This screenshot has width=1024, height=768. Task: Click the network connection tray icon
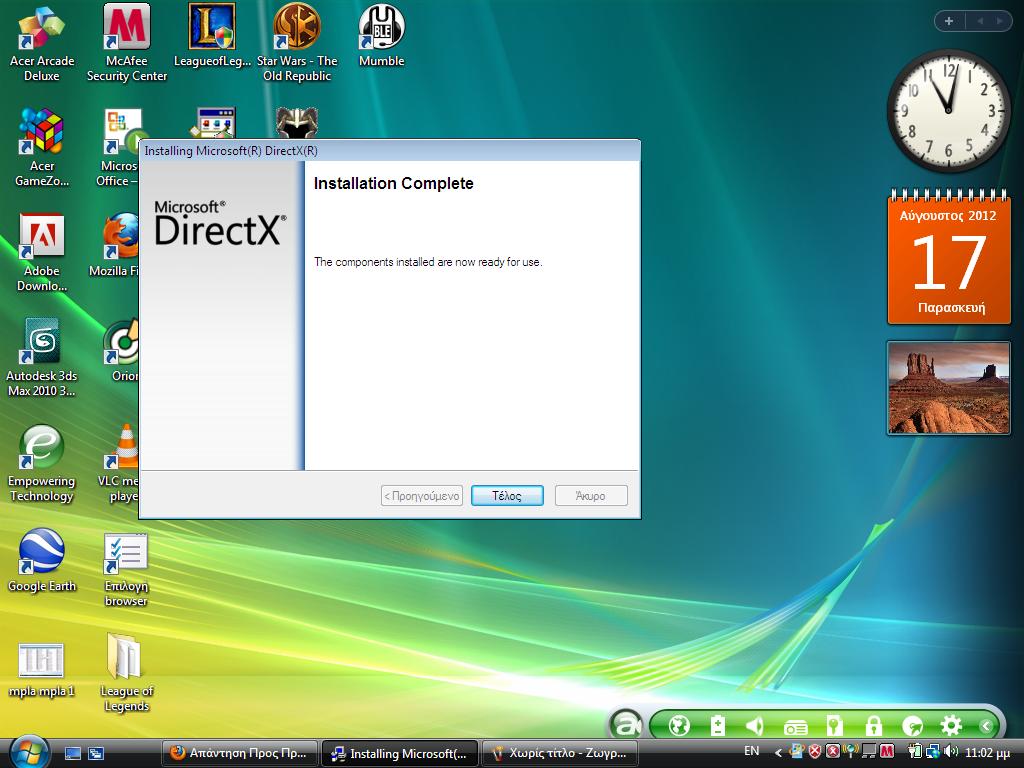tap(932, 752)
